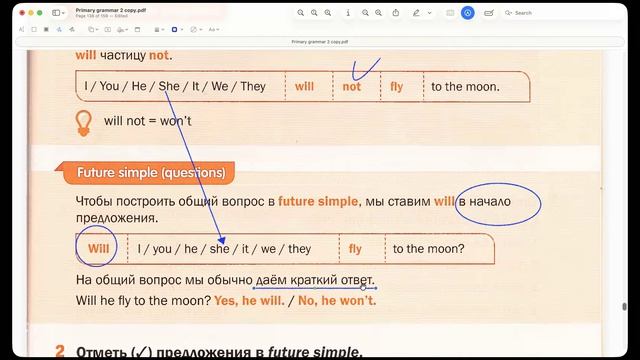The width and height of the screenshot is (640, 360).
Task: Click the word предложения. below the paragraph
Action: tap(117, 218)
